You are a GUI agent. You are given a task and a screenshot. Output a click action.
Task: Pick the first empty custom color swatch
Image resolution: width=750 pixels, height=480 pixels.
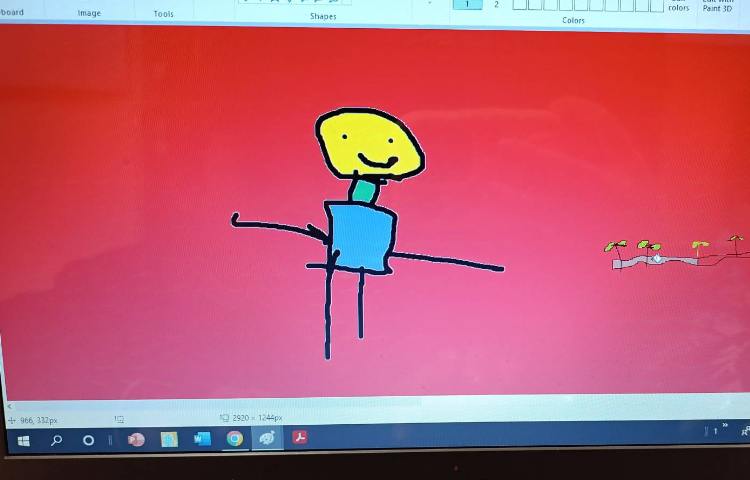pos(520,5)
